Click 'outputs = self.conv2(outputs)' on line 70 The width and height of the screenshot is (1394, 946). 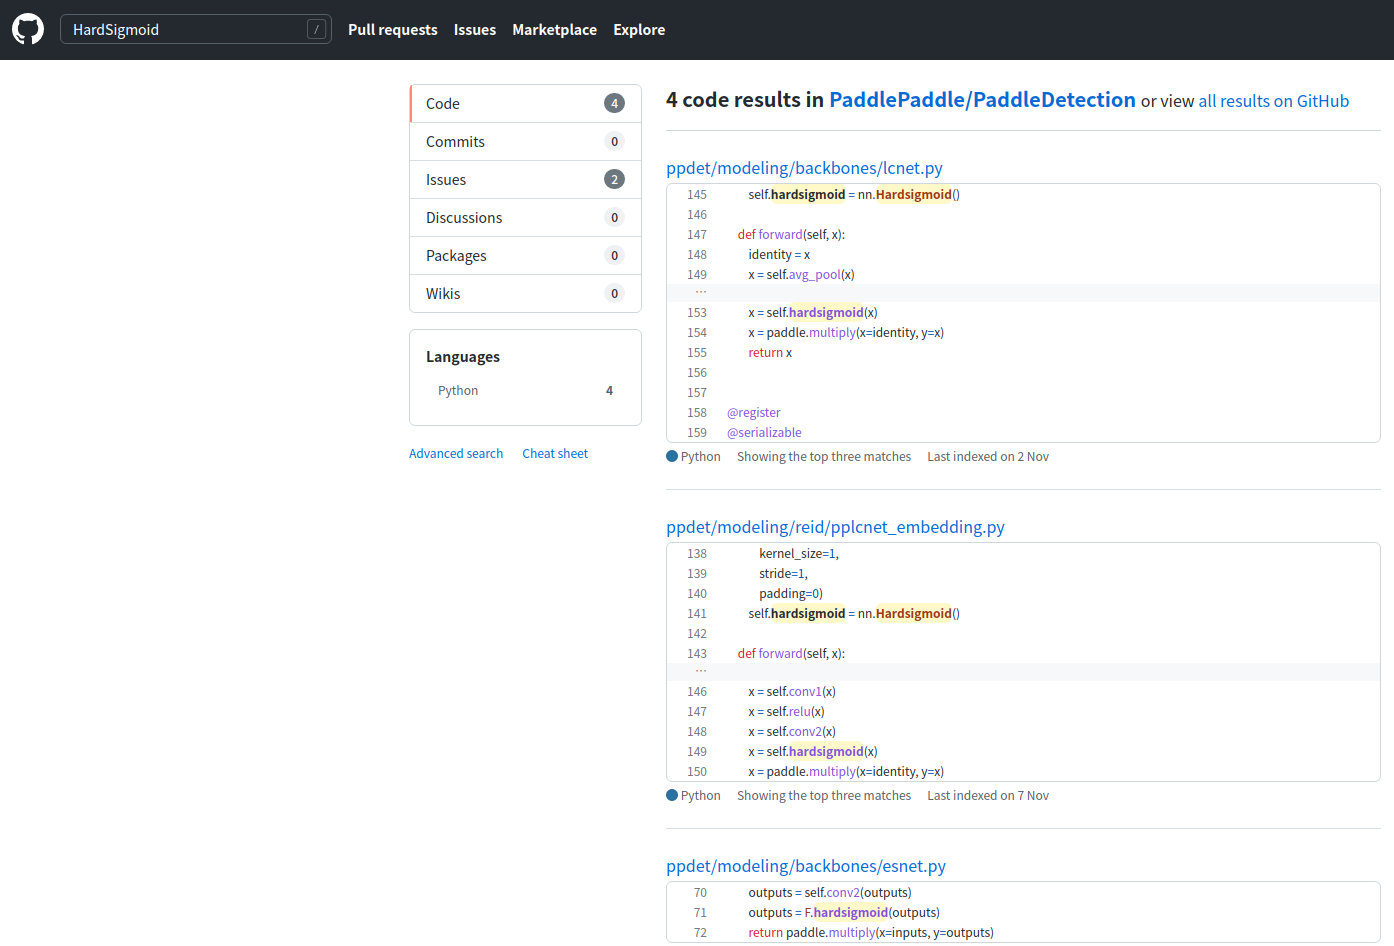(830, 893)
